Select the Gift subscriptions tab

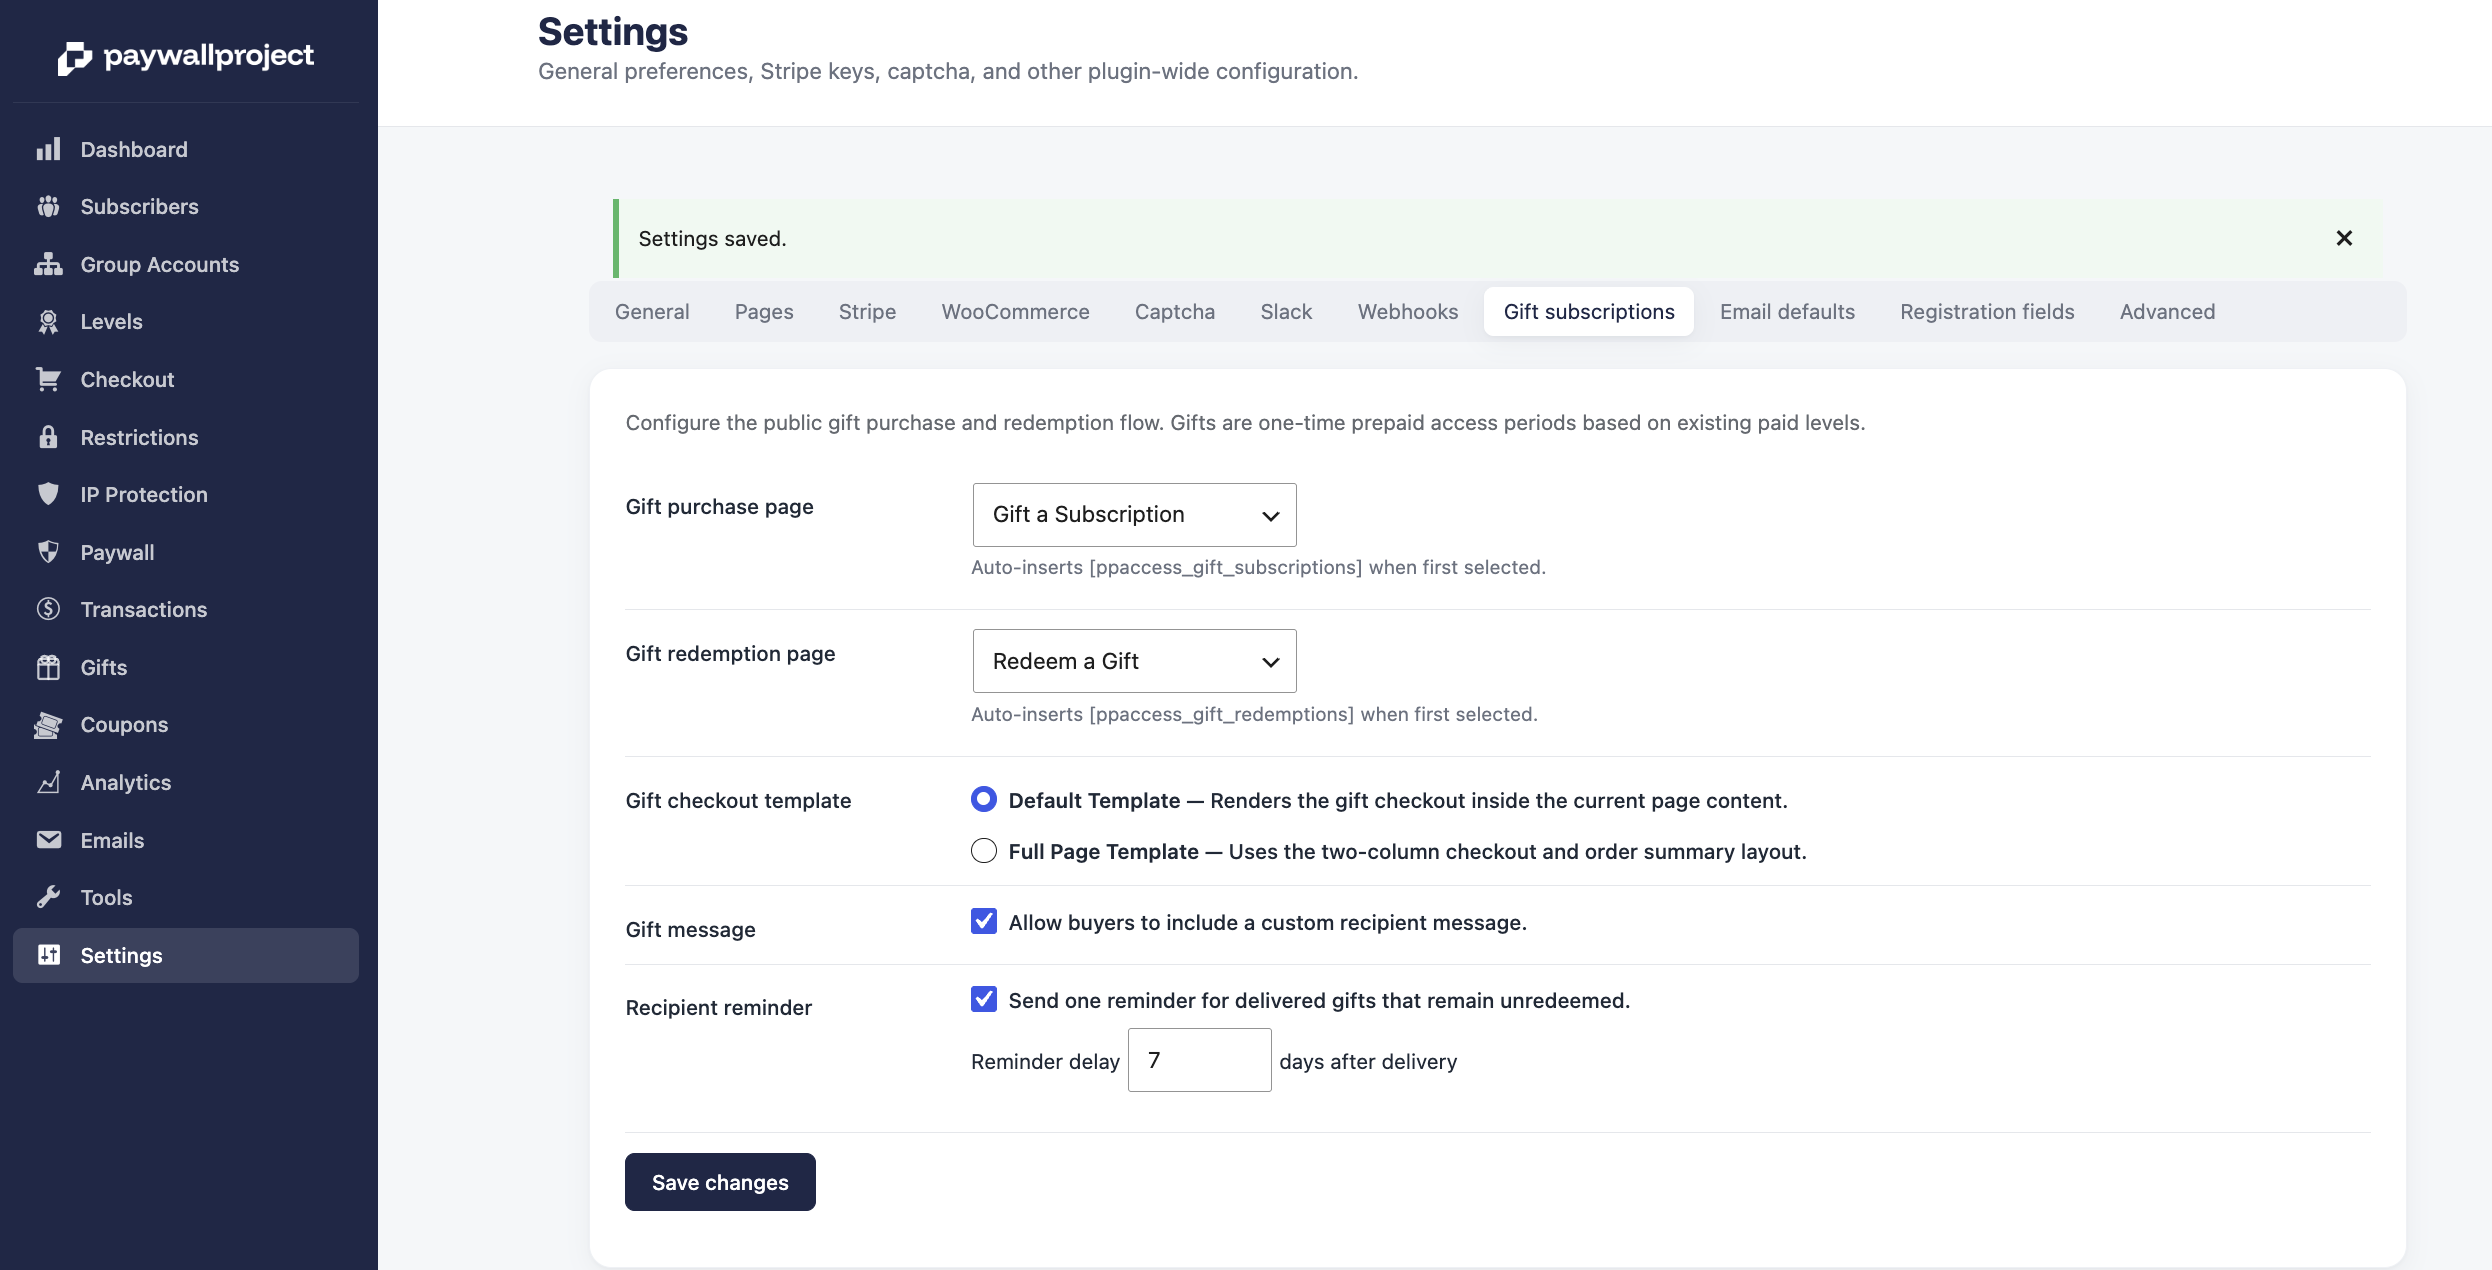coord(1588,311)
